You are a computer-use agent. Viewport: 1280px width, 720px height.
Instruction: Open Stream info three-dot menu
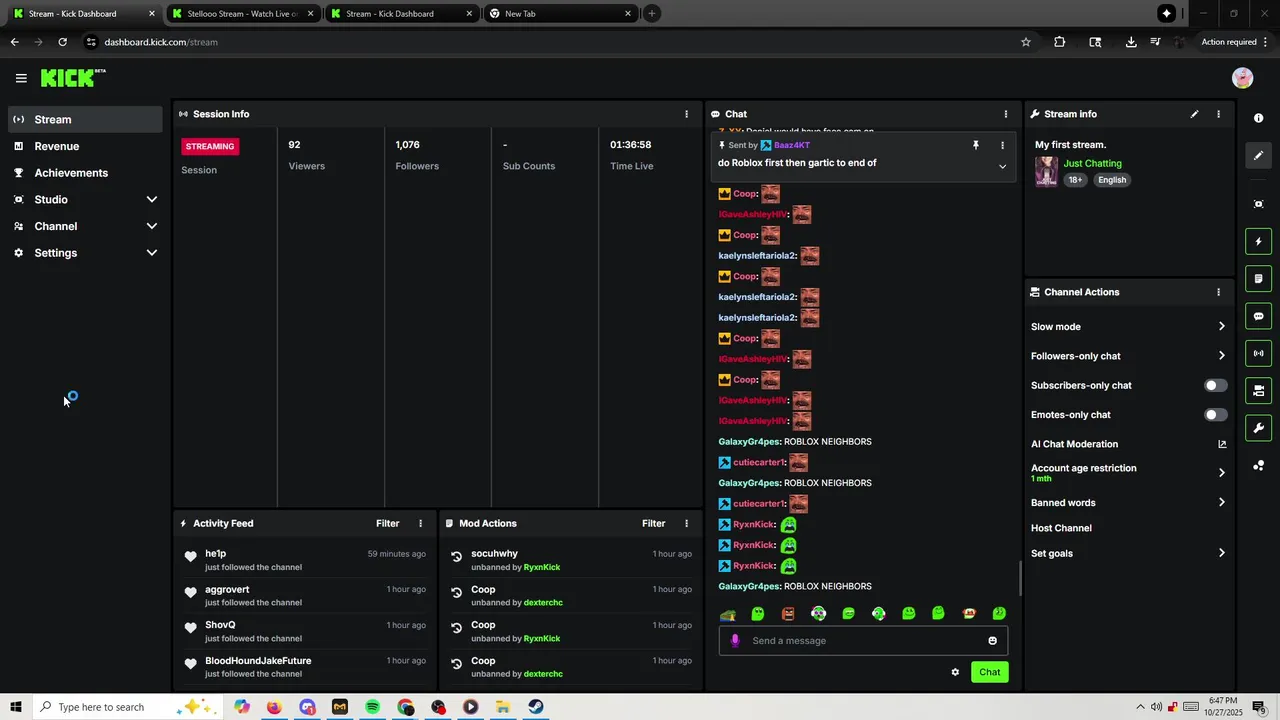point(1218,114)
